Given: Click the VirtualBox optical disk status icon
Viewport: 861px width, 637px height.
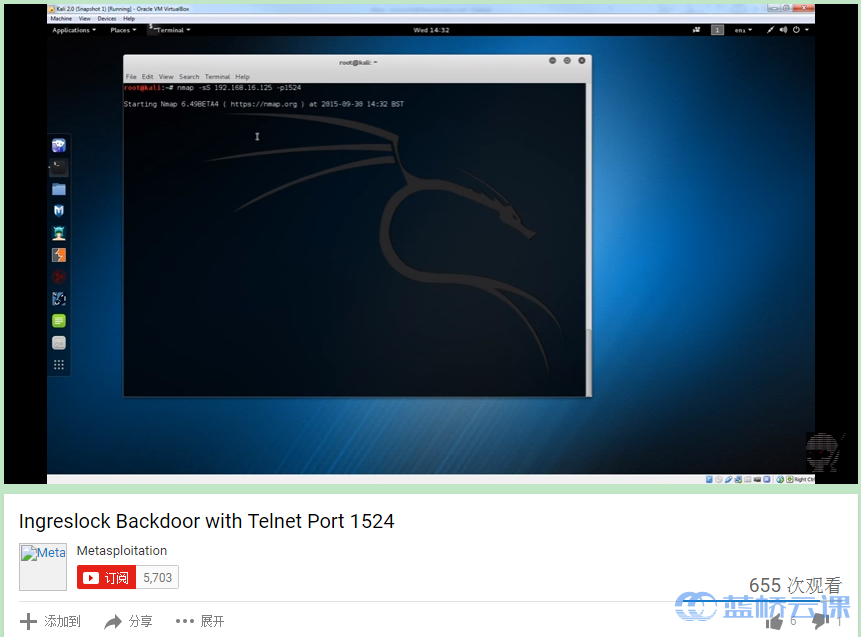Looking at the screenshot, I should pos(718,479).
